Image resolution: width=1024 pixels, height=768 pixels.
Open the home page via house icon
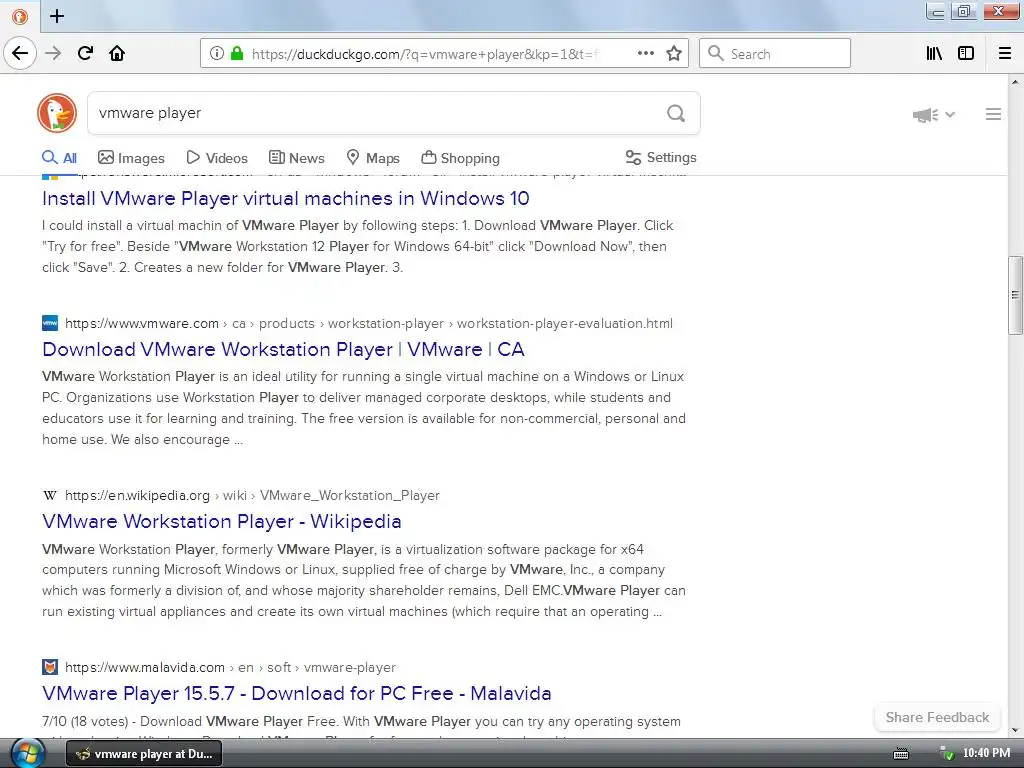coord(117,53)
